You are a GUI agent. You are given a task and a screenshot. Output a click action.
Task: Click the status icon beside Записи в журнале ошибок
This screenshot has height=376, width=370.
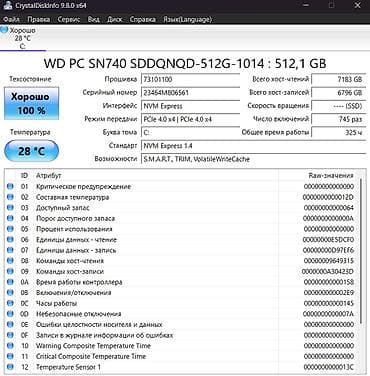point(10,335)
